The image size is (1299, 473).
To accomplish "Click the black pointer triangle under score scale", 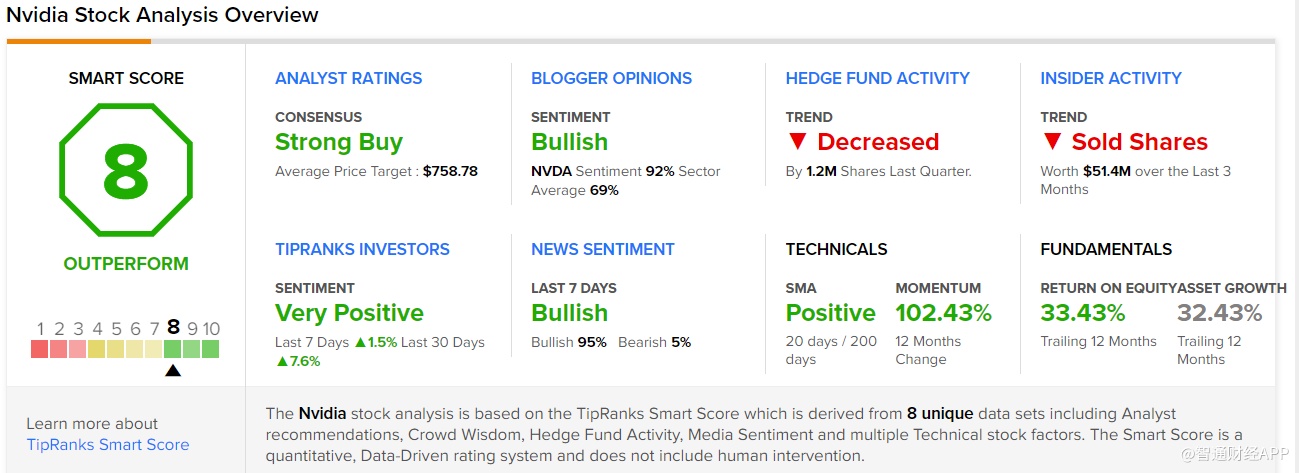I will 173,370.
